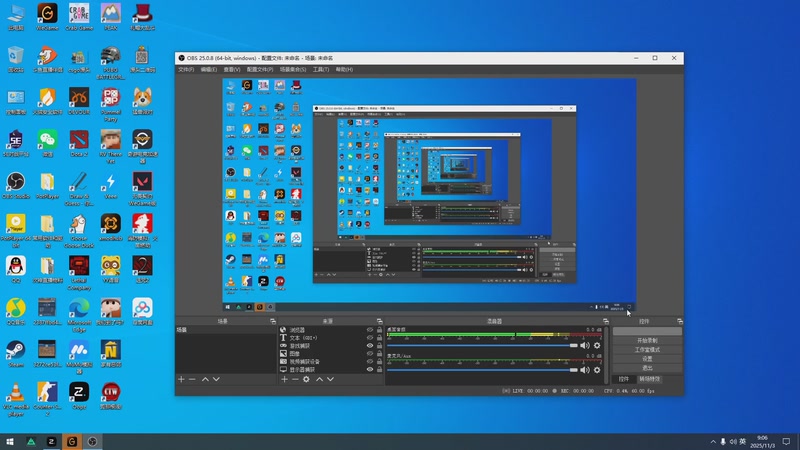The image size is (800, 450).
Task: Open the Recycle Bin on the desktop
Action: click(x=16, y=59)
